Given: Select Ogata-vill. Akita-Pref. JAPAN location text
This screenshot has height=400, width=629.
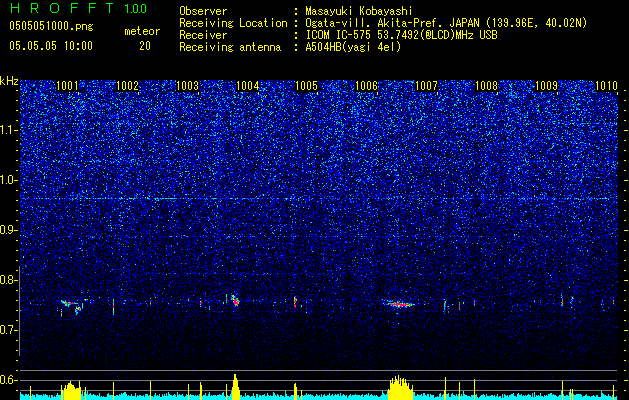Looking at the screenshot, I should coord(446,23).
